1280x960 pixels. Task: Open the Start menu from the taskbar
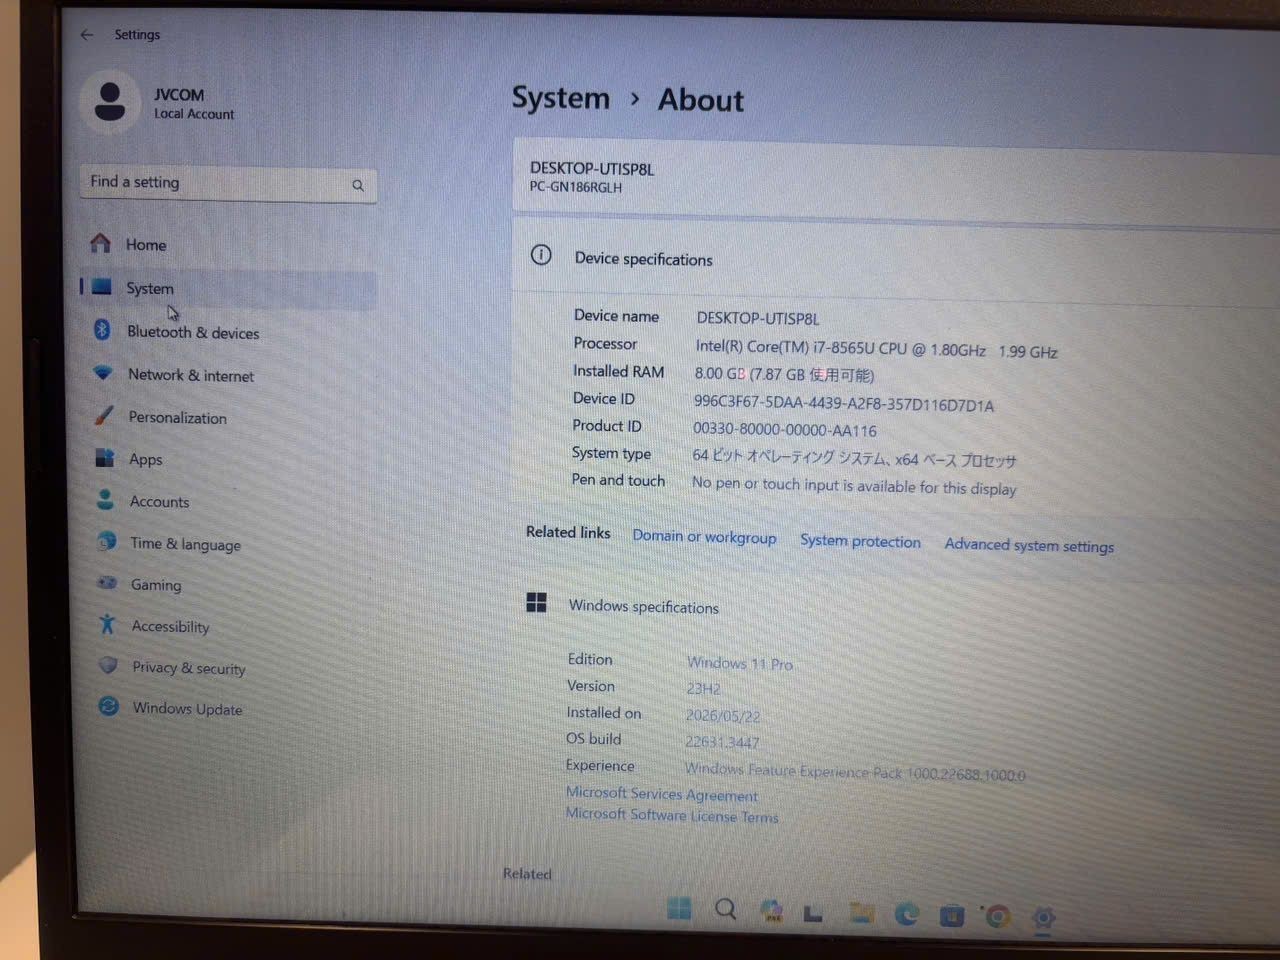(679, 908)
